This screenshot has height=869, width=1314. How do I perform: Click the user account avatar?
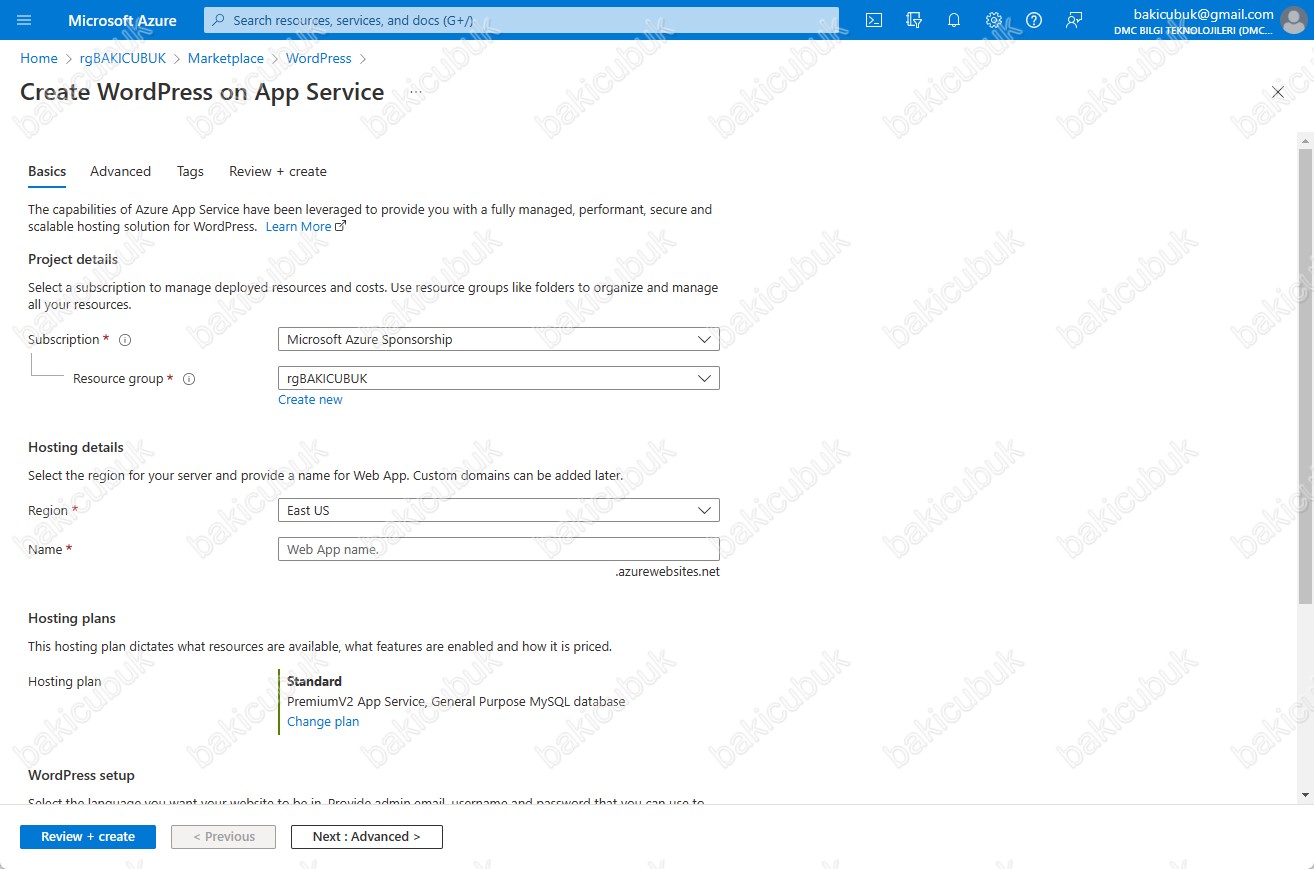pos(1293,20)
